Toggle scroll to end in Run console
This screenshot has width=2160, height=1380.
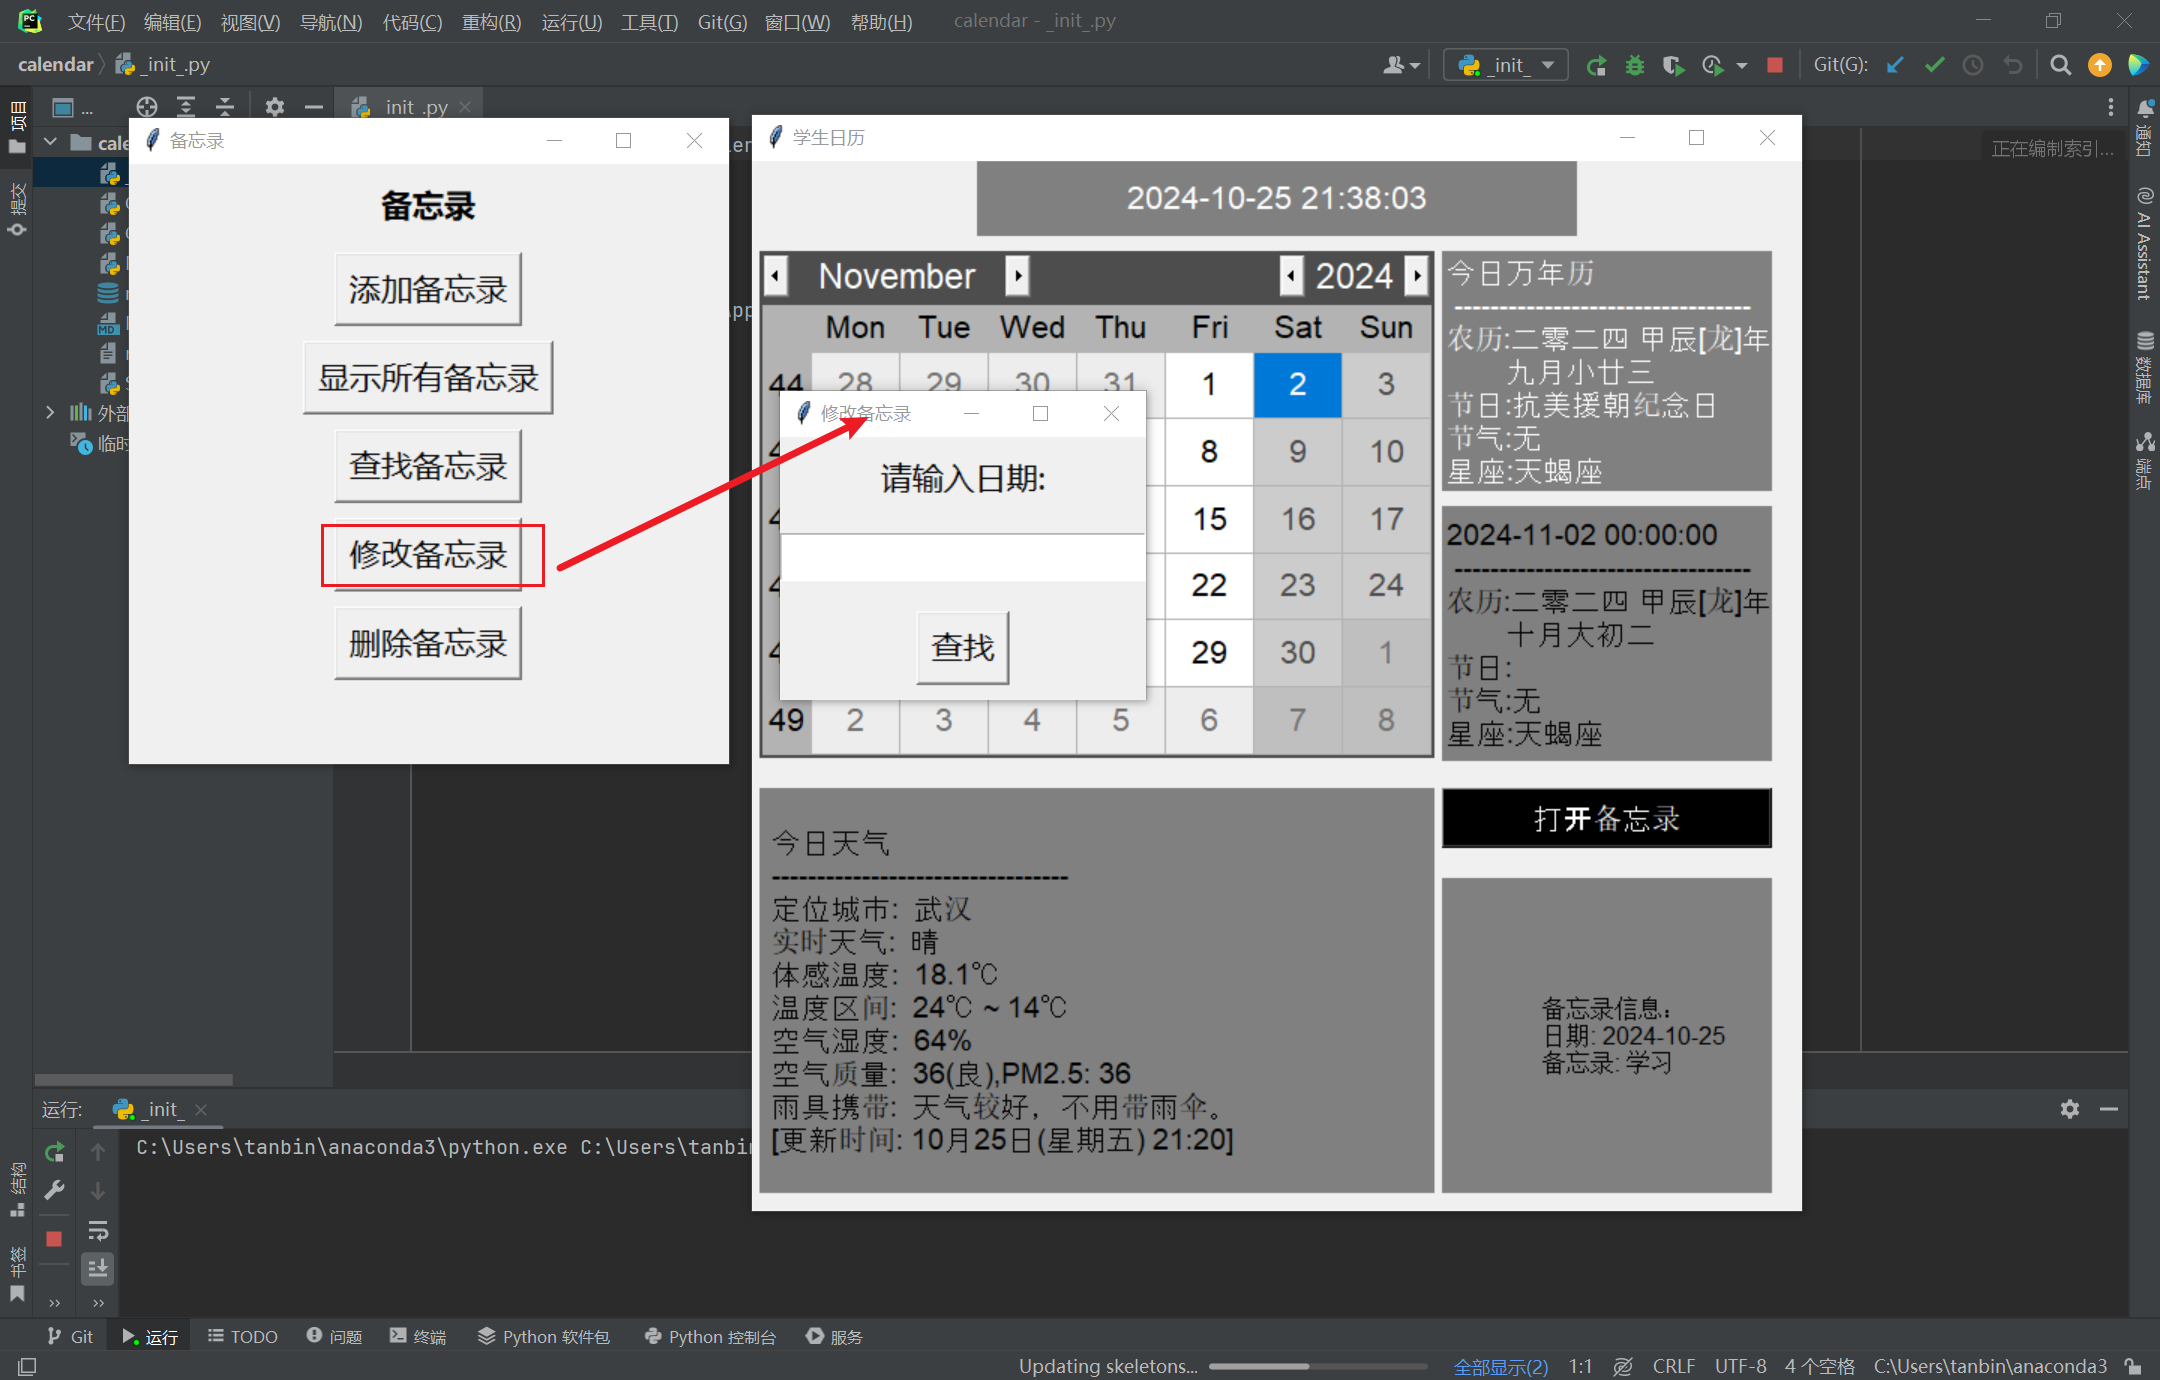(98, 1268)
